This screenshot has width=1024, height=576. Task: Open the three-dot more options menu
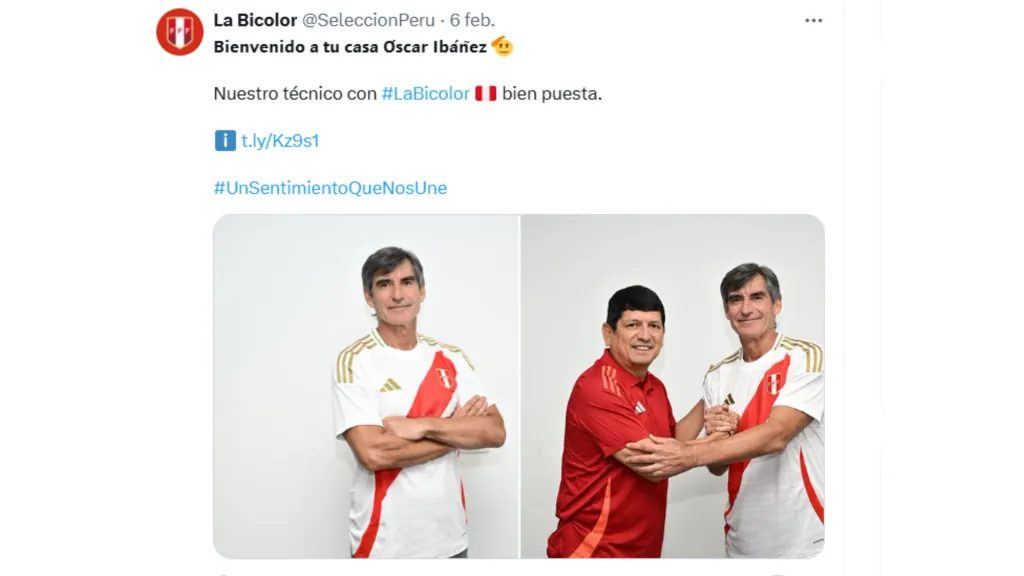pyautogui.click(x=814, y=21)
